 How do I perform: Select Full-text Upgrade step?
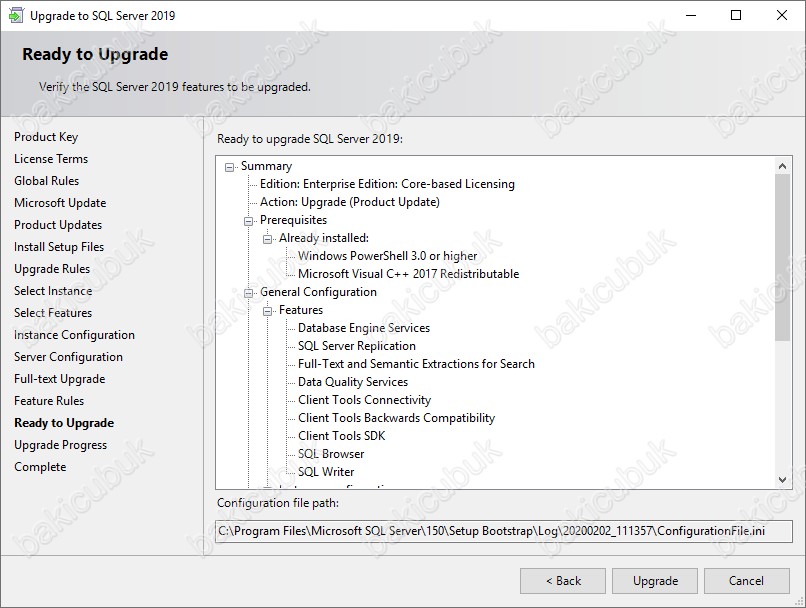(x=60, y=379)
